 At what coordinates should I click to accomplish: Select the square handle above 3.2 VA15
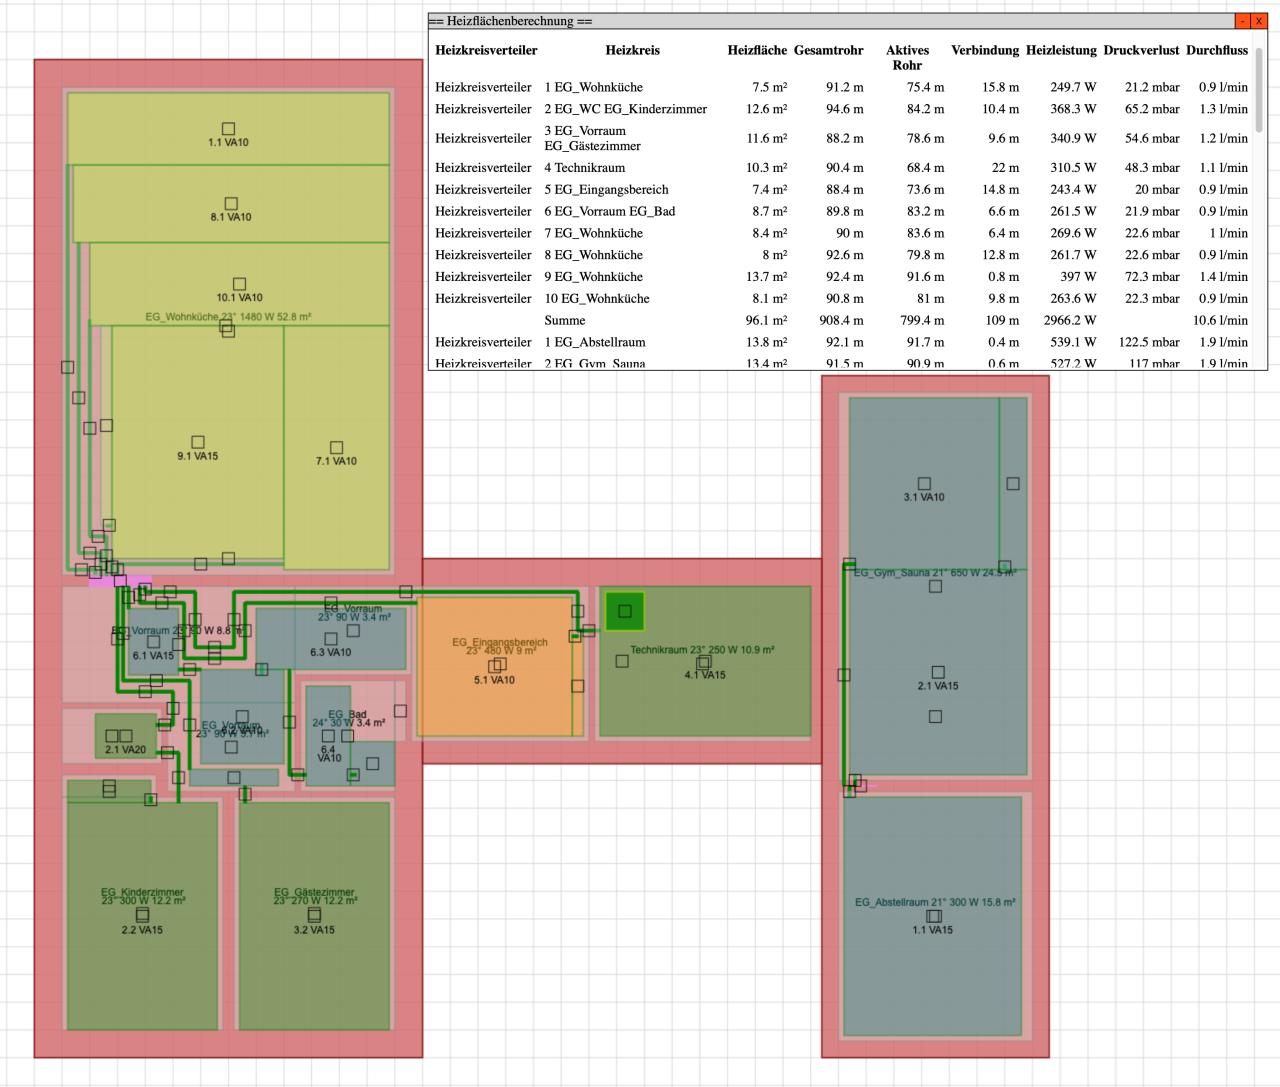[x=315, y=915]
